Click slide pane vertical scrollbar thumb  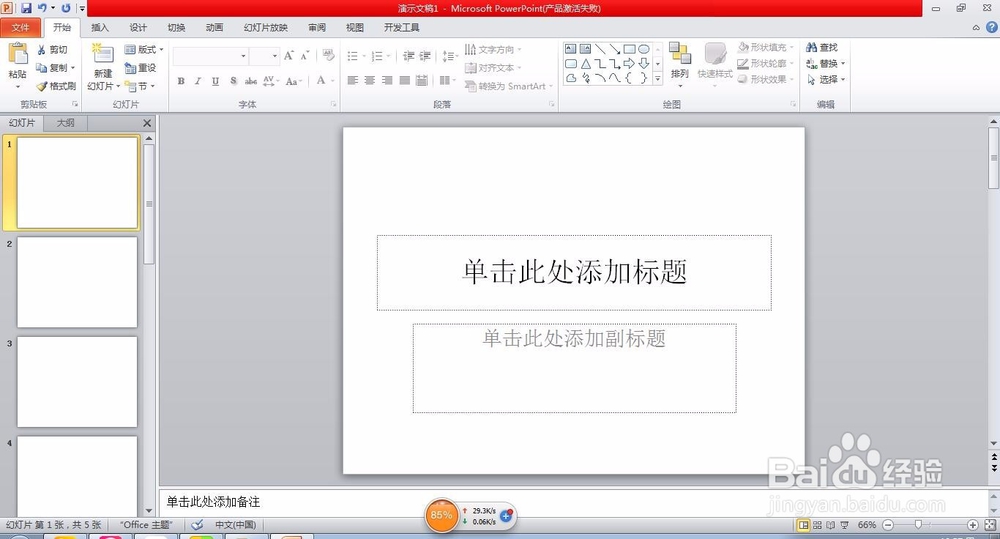tap(993, 158)
